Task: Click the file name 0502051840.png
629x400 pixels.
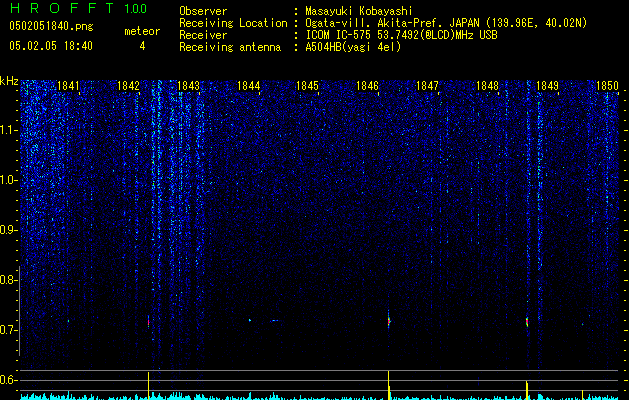Action: click(51, 26)
